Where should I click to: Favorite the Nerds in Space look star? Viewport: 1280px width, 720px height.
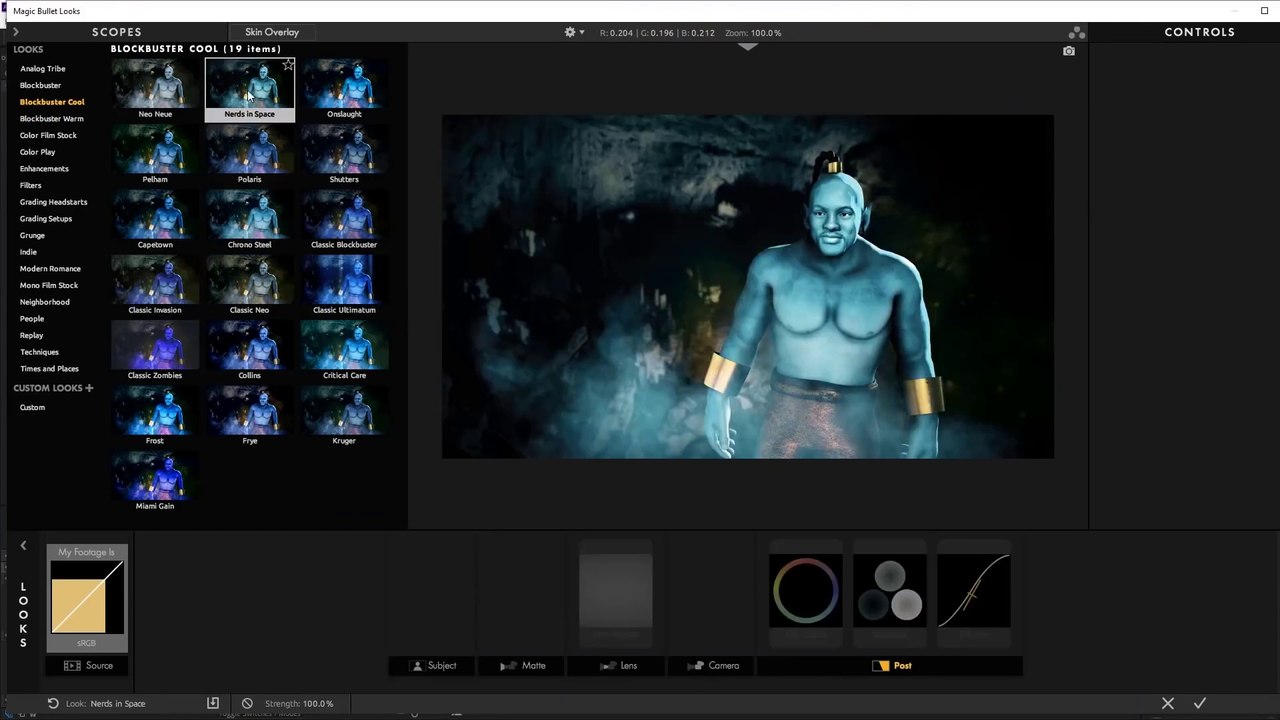tap(288, 65)
